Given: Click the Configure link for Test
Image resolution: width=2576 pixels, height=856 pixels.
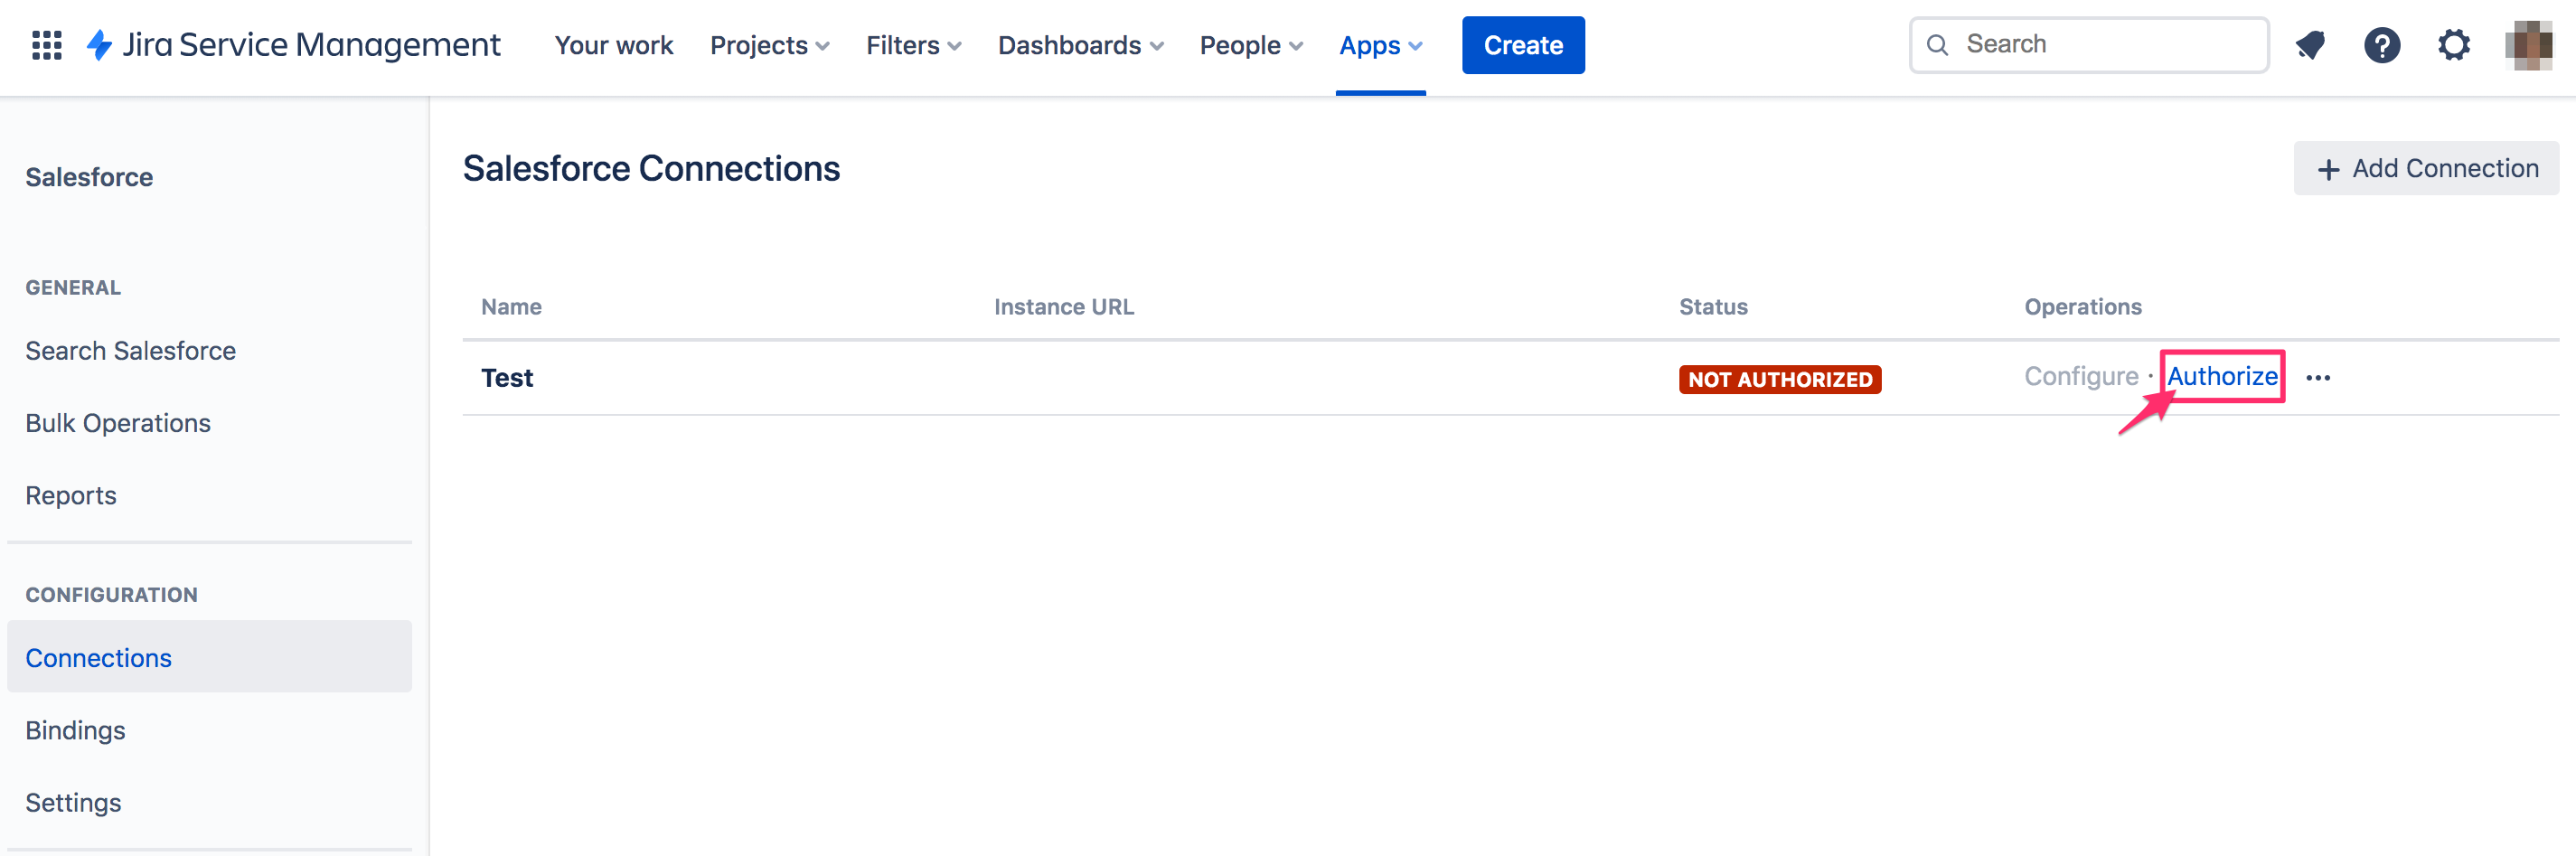Looking at the screenshot, I should click(x=2081, y=376).
